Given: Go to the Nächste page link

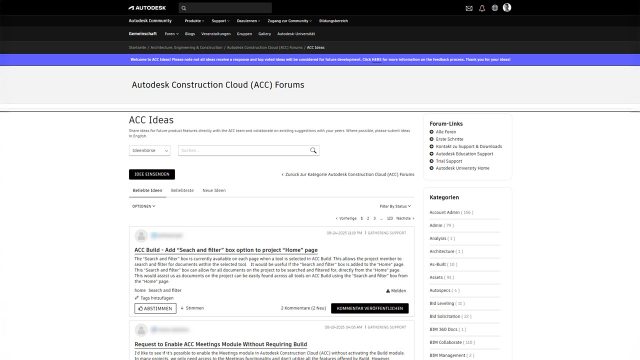Looking at the screenshot, I should pos(405,219).
